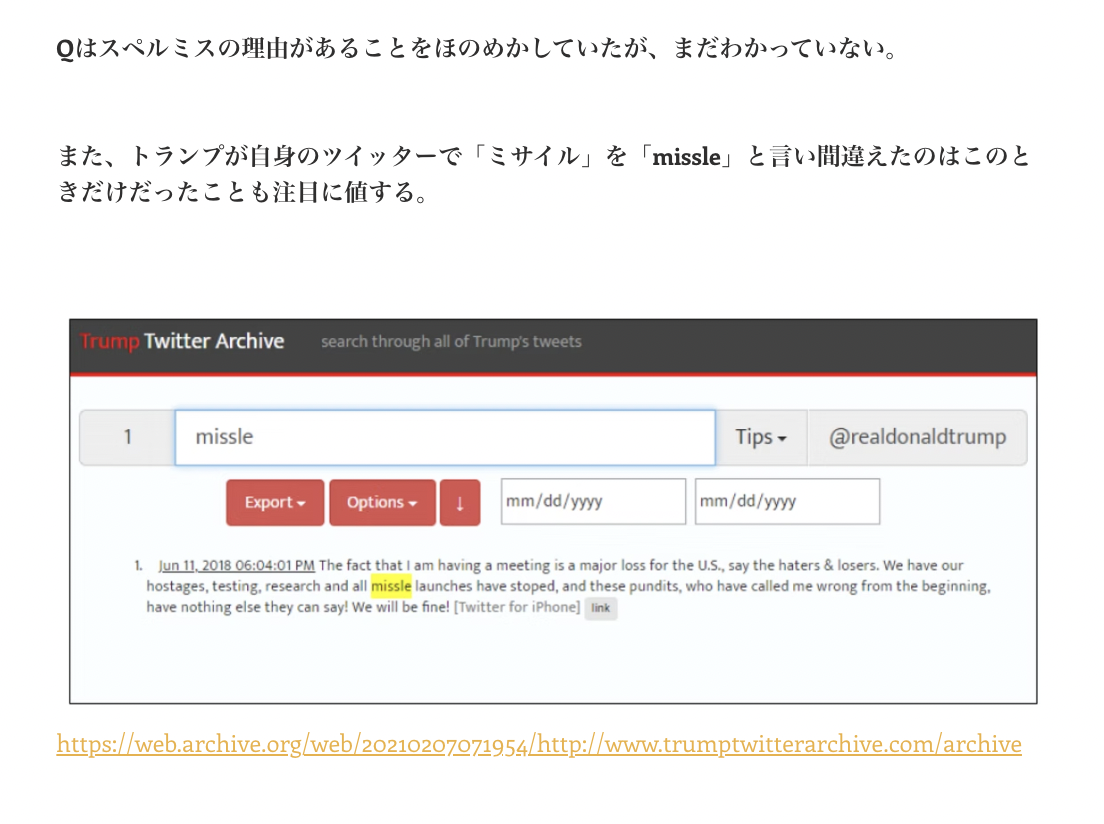
Task: Click the red down-arrow sort button
Action: pyautogui.click(x=460, y=502)
